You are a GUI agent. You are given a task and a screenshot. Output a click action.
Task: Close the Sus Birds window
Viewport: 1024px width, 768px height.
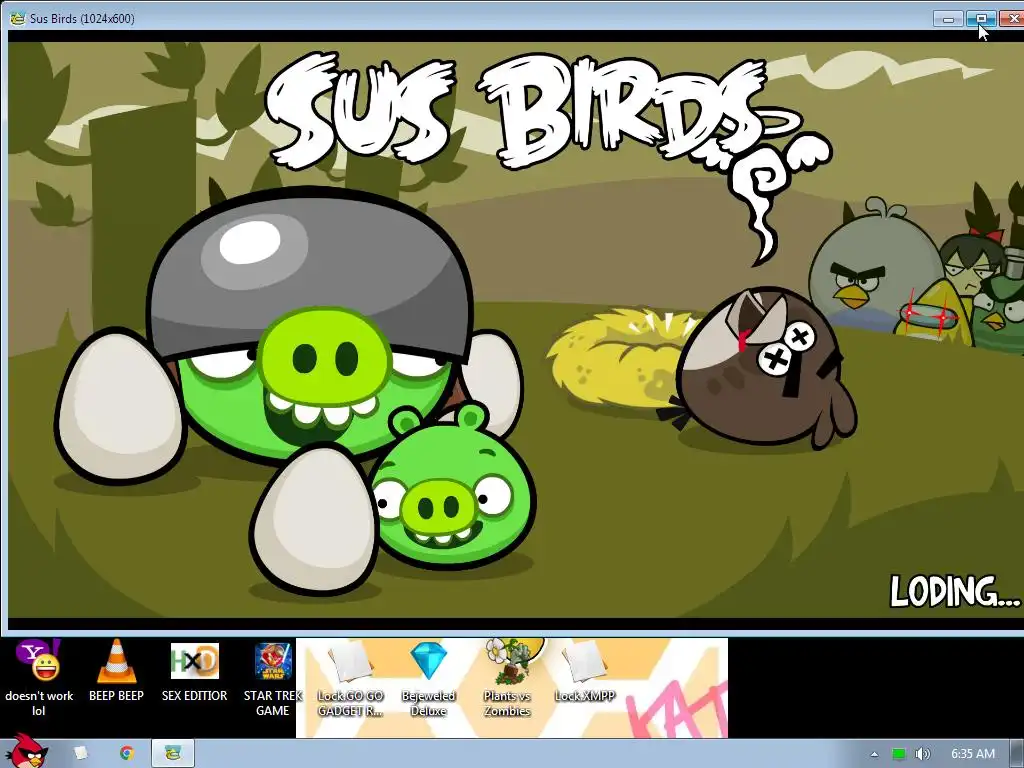click(x=1012, y=19)
